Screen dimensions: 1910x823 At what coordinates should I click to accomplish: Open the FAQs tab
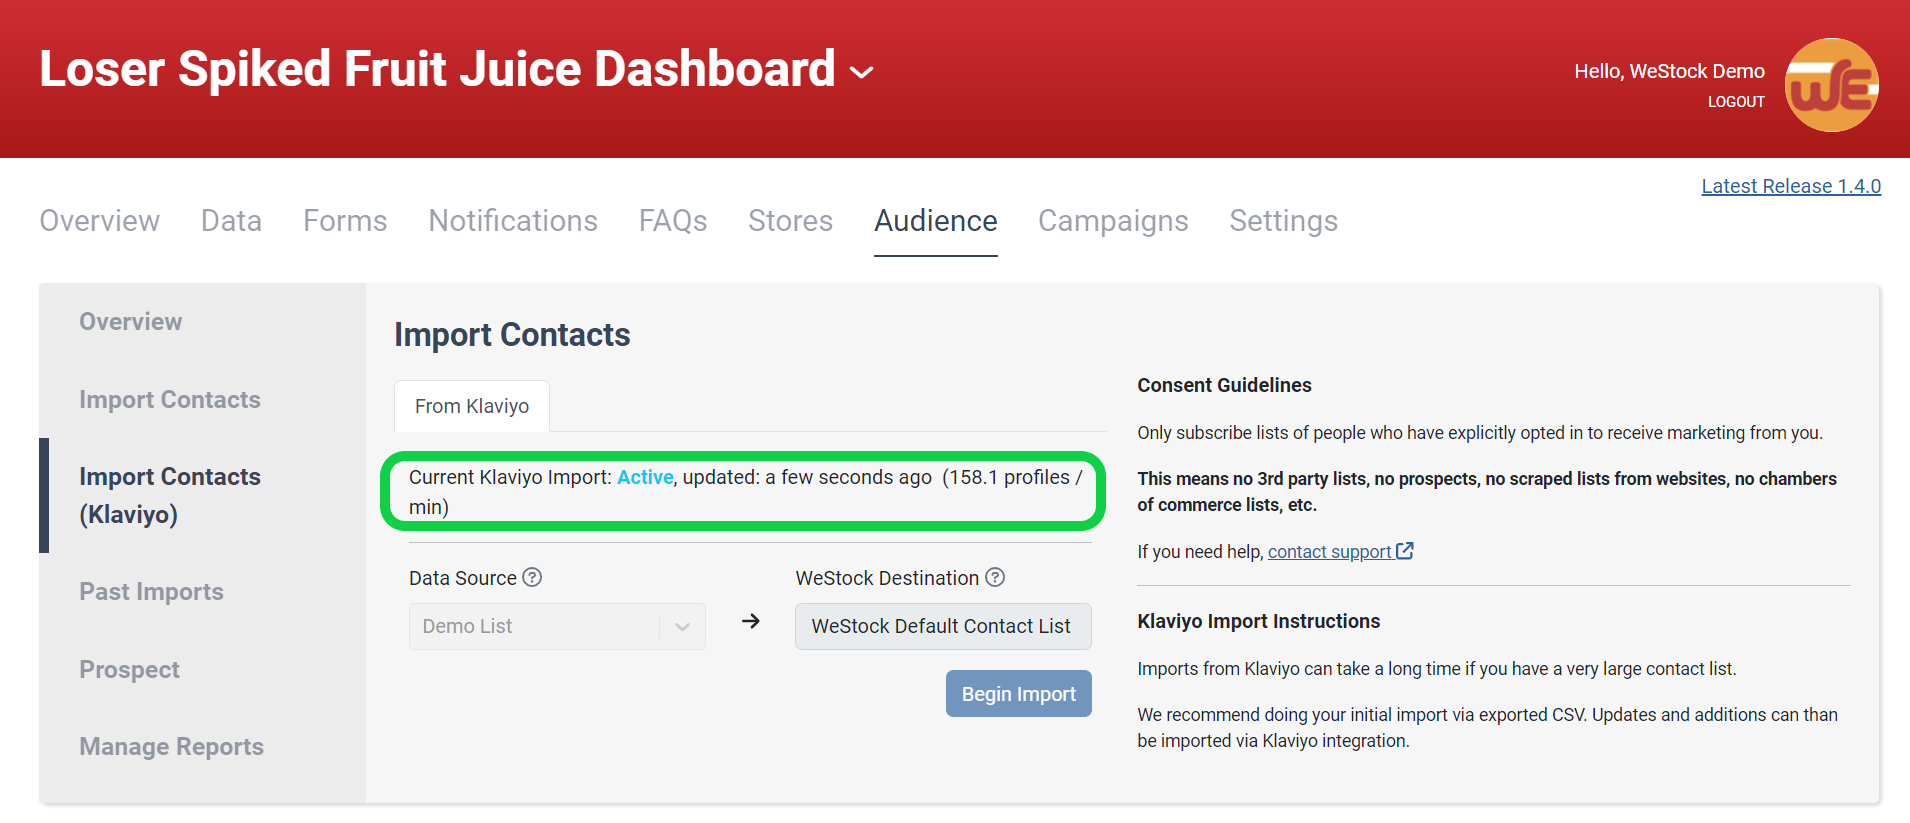point(673,221)
